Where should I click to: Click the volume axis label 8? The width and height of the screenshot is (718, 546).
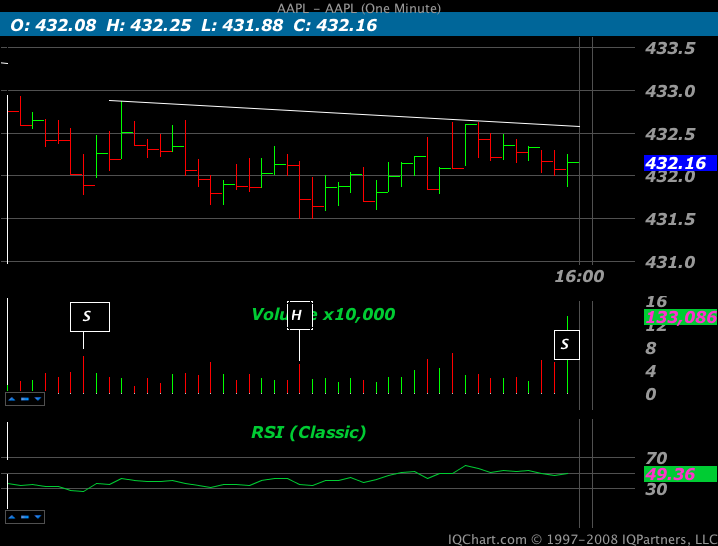pos(651,348)
